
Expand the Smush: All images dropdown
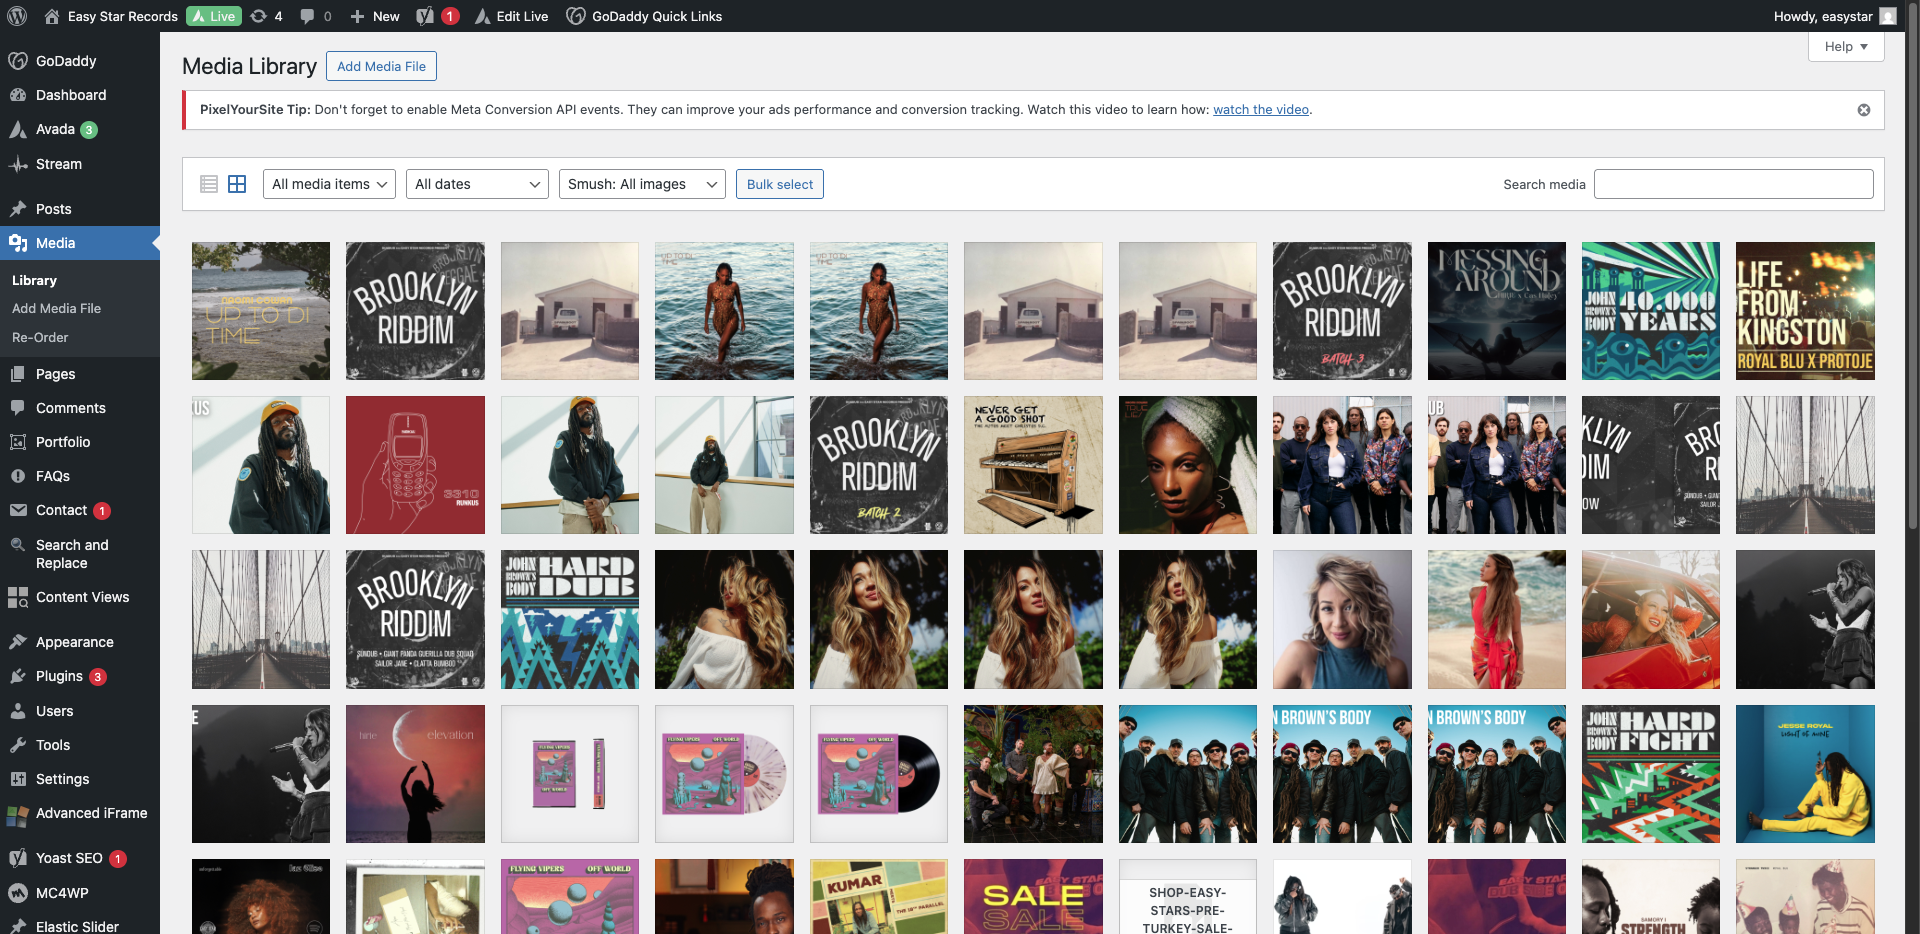click(642, 184)
